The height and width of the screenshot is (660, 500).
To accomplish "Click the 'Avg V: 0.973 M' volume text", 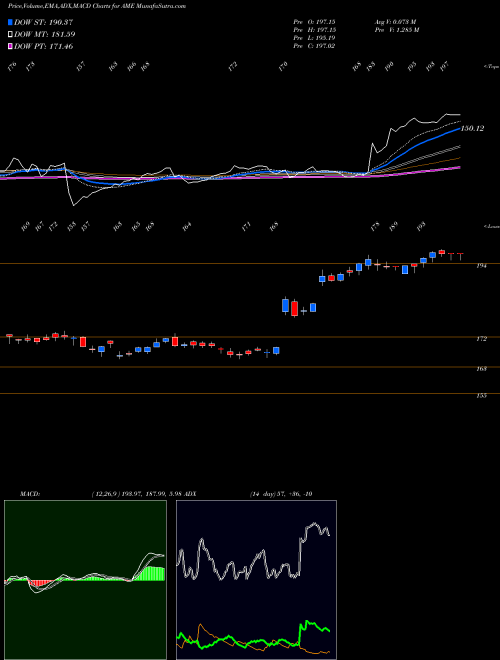I will tap(395, 22).
